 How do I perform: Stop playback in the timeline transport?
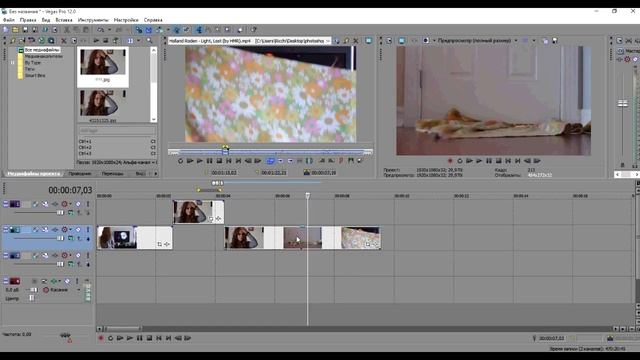coord(149,338)
